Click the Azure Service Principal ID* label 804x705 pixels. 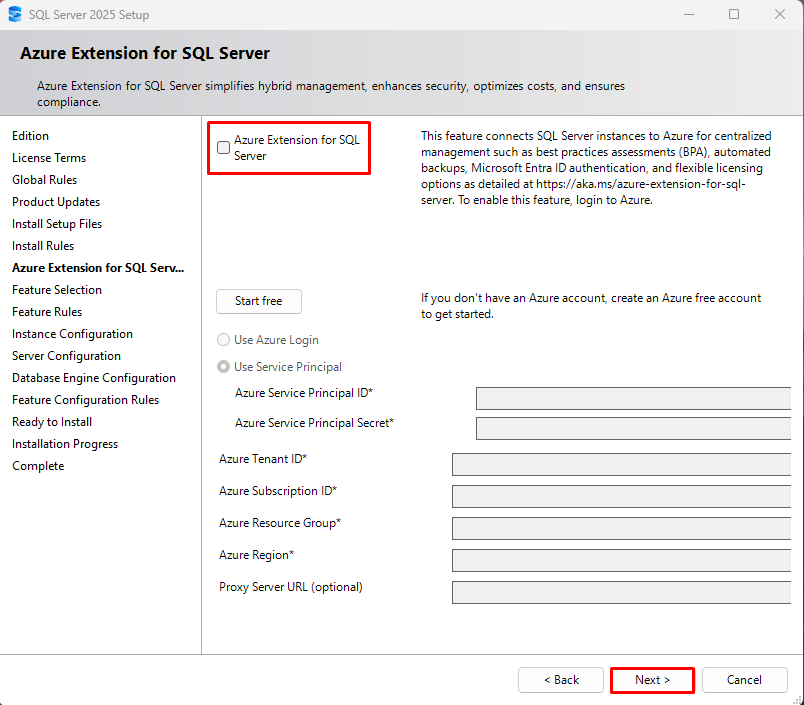tap(304, 393)
